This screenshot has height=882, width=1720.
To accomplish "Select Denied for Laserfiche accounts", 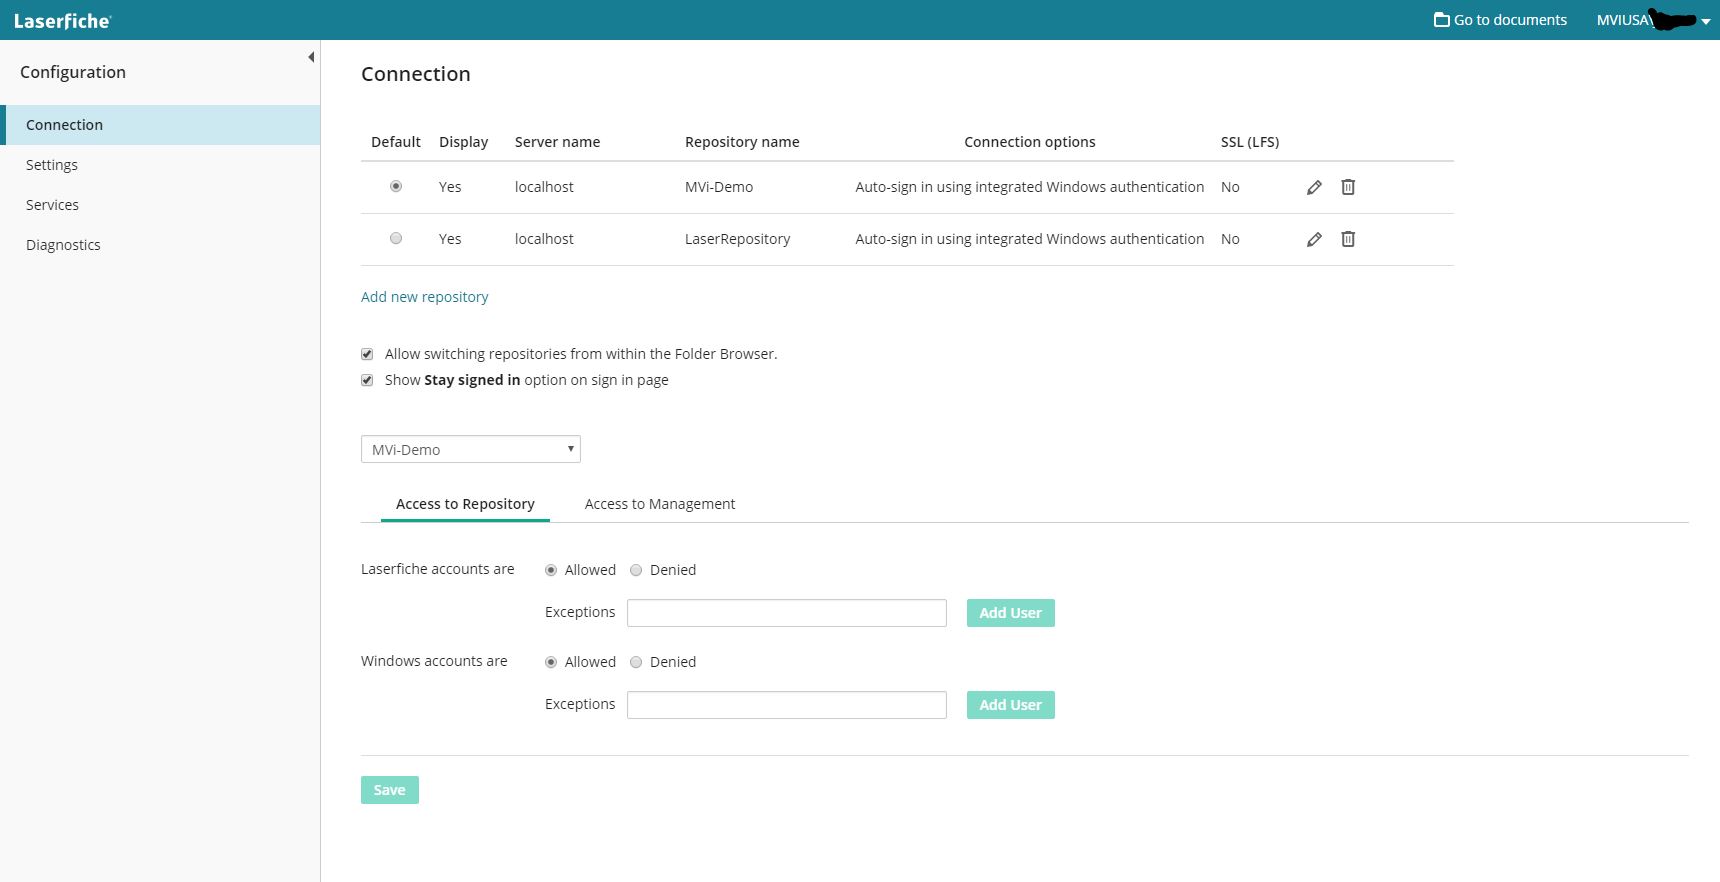I will (x=636, y=570).
